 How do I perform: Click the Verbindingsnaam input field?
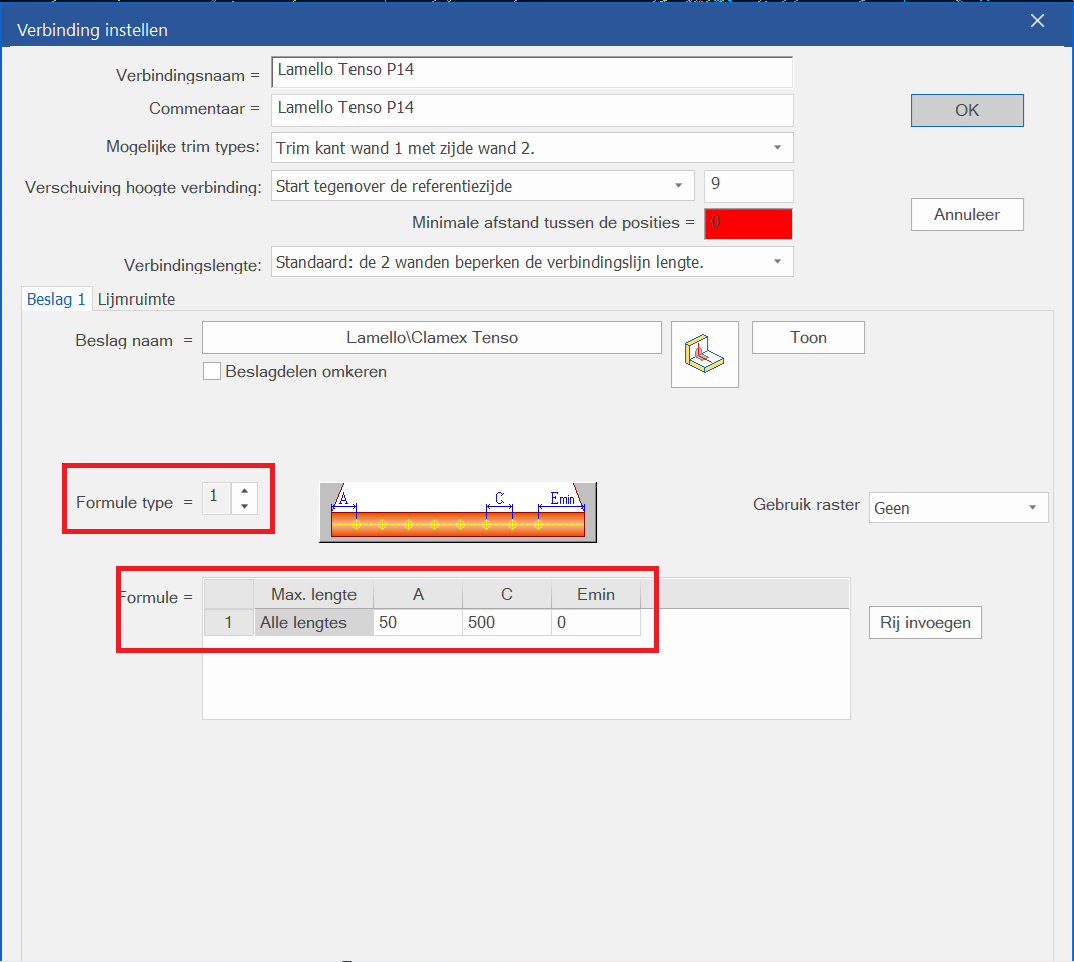[x=532, y=72]
